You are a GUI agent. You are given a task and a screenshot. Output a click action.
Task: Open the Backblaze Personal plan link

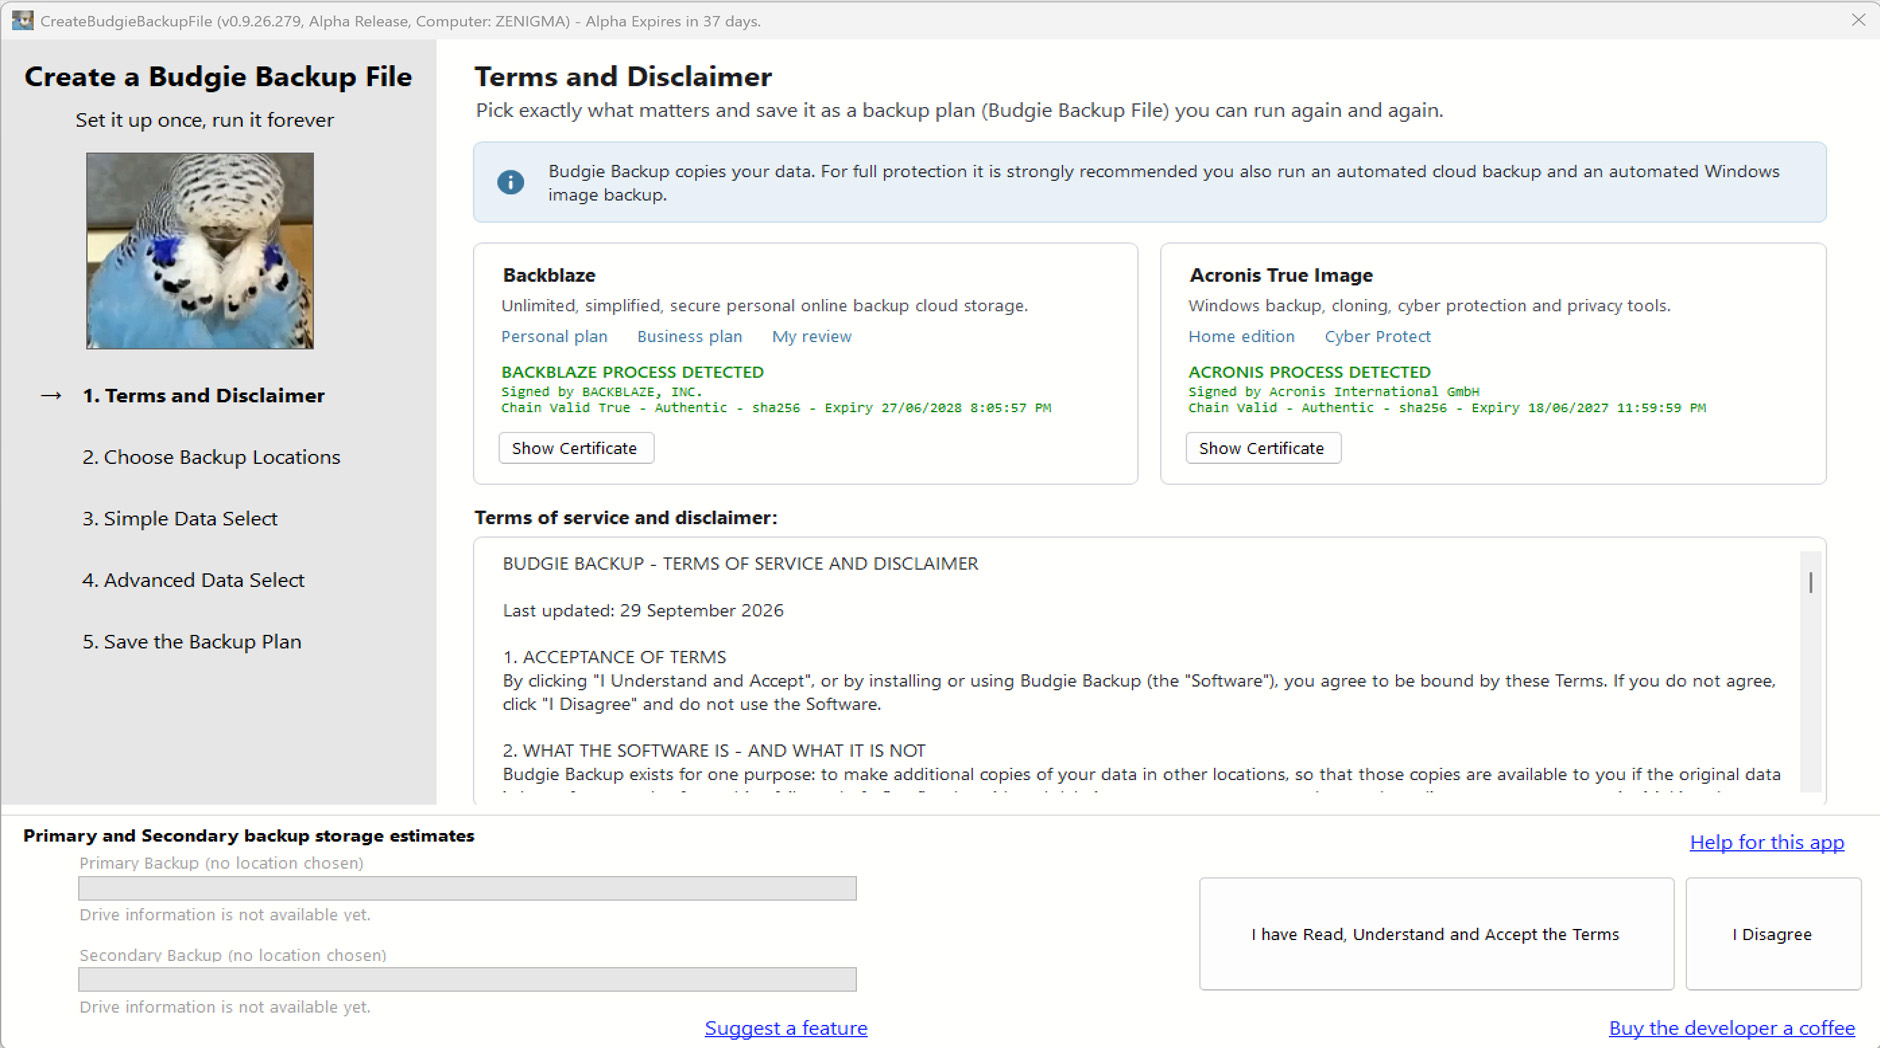[554, 337]
